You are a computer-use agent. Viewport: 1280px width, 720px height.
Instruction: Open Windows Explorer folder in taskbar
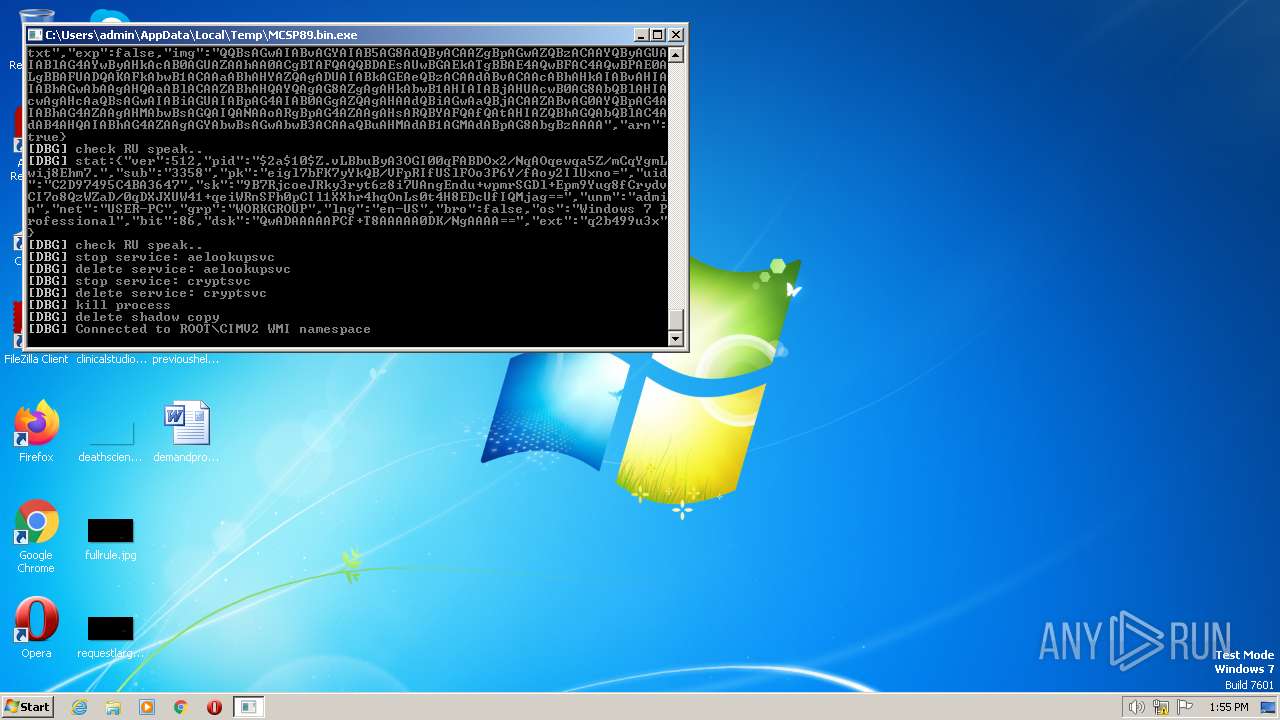113,707
